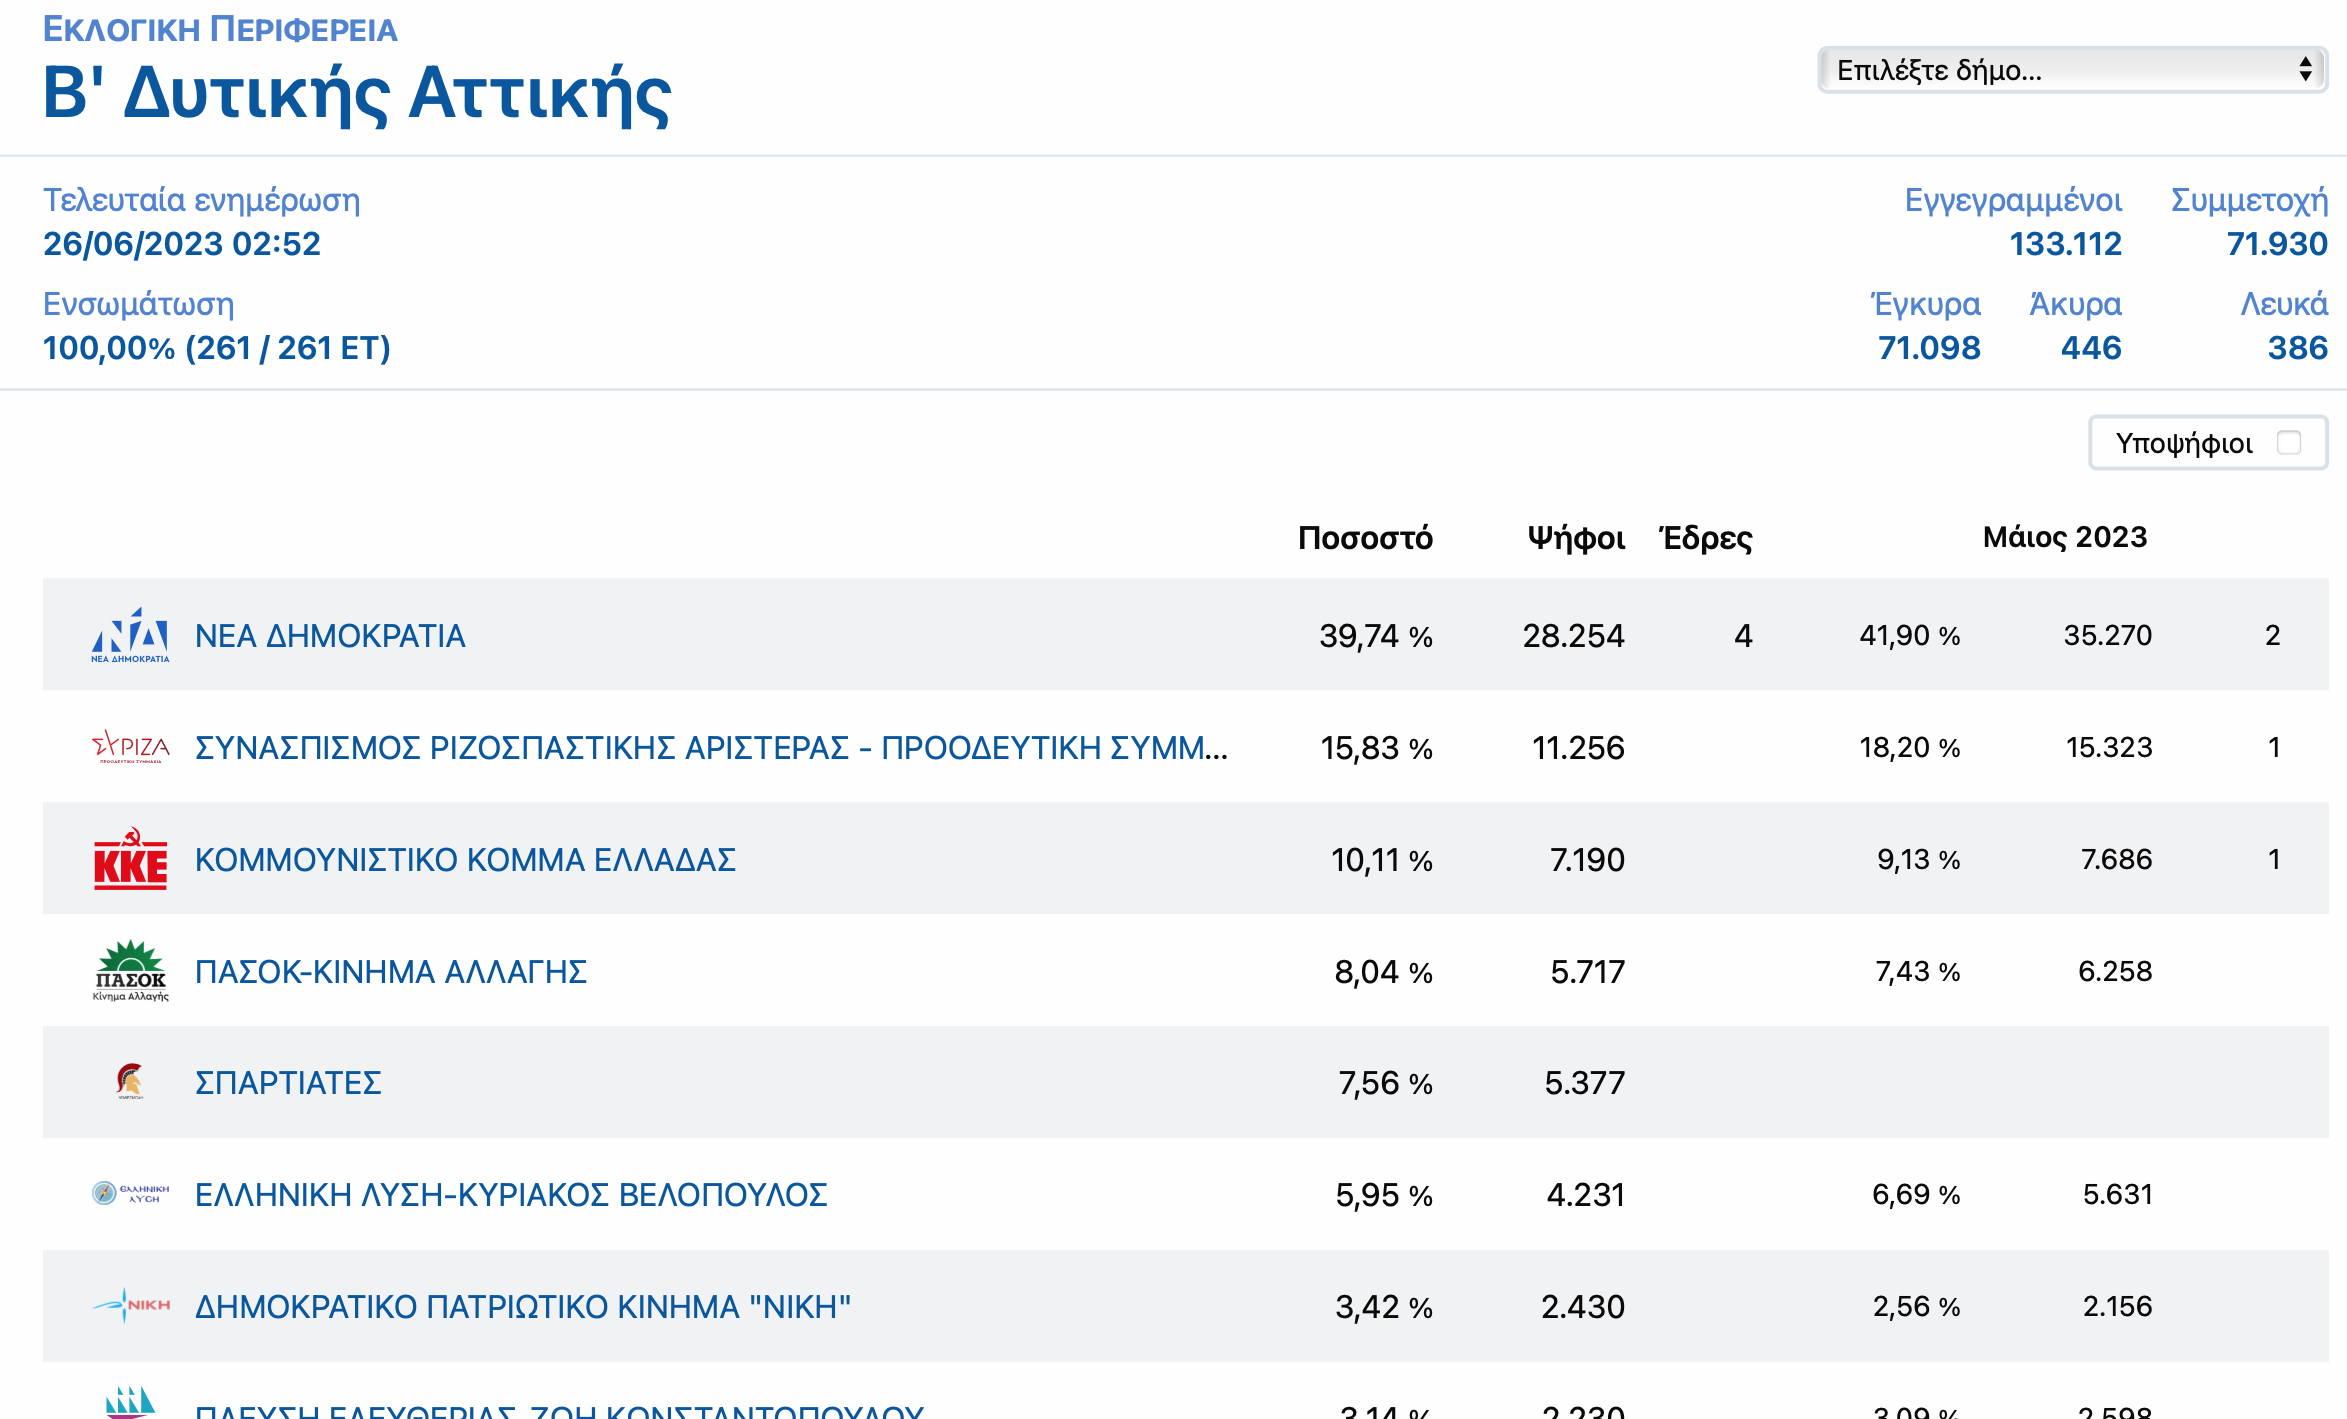Click the 5,95 % percentage cell
This screenshot has width=2347, height=1419.
pyautogui.click(x=1385, y=1195)
